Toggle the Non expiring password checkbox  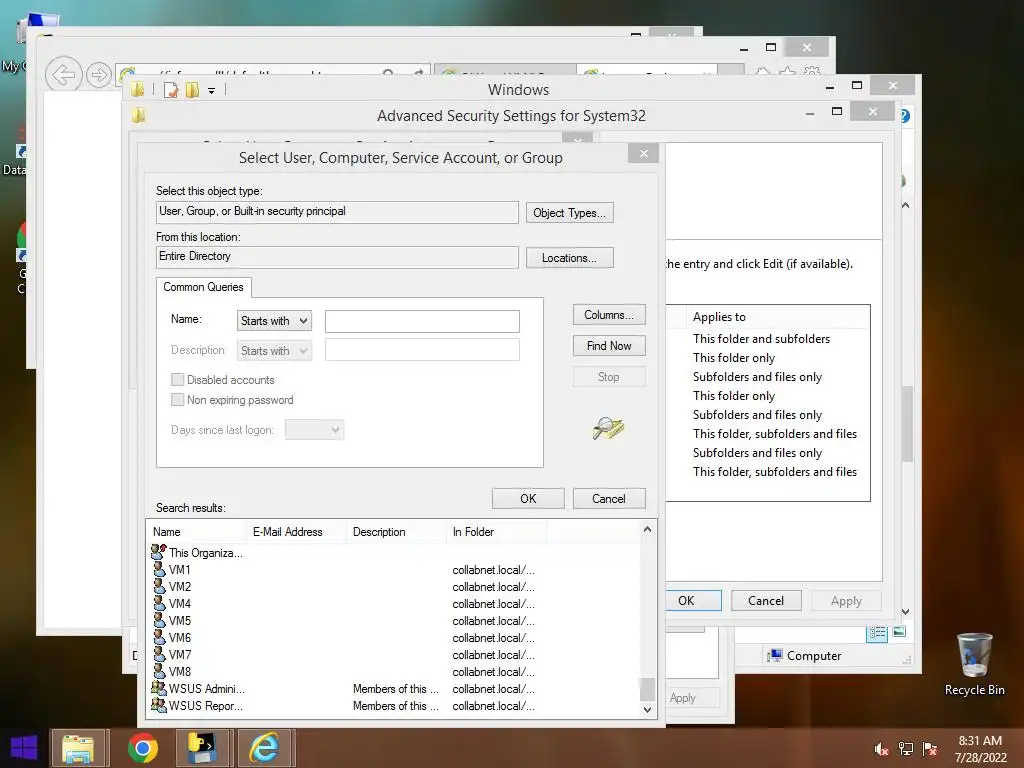point(177,400)
